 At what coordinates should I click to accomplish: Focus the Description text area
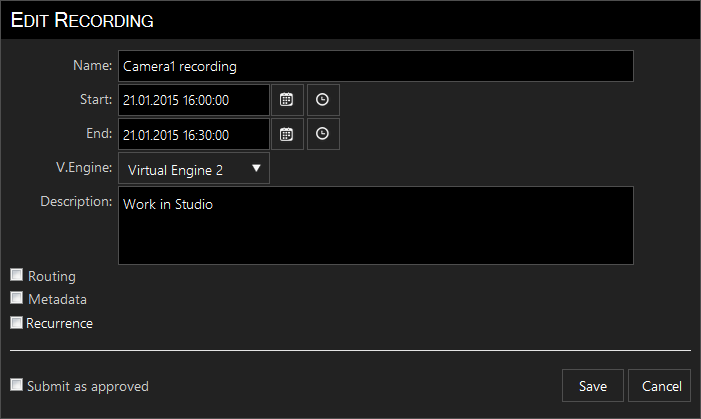coord(376,225)
